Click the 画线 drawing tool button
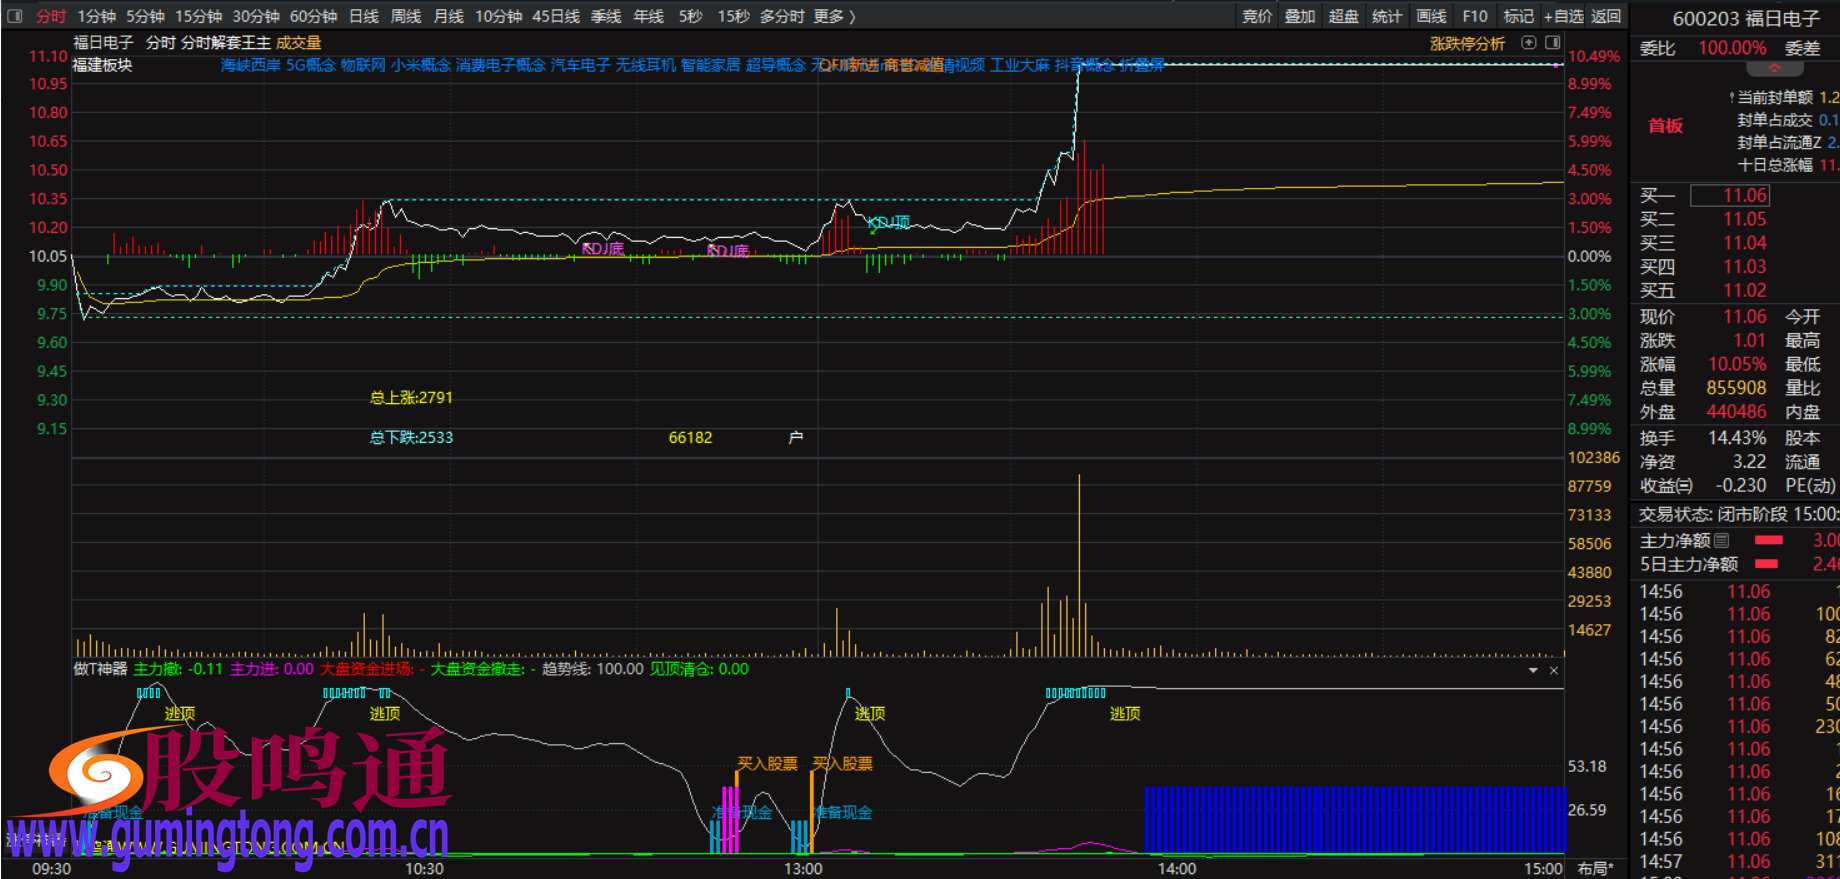This screenshot has width=1840, height=879. point(1431,16)
